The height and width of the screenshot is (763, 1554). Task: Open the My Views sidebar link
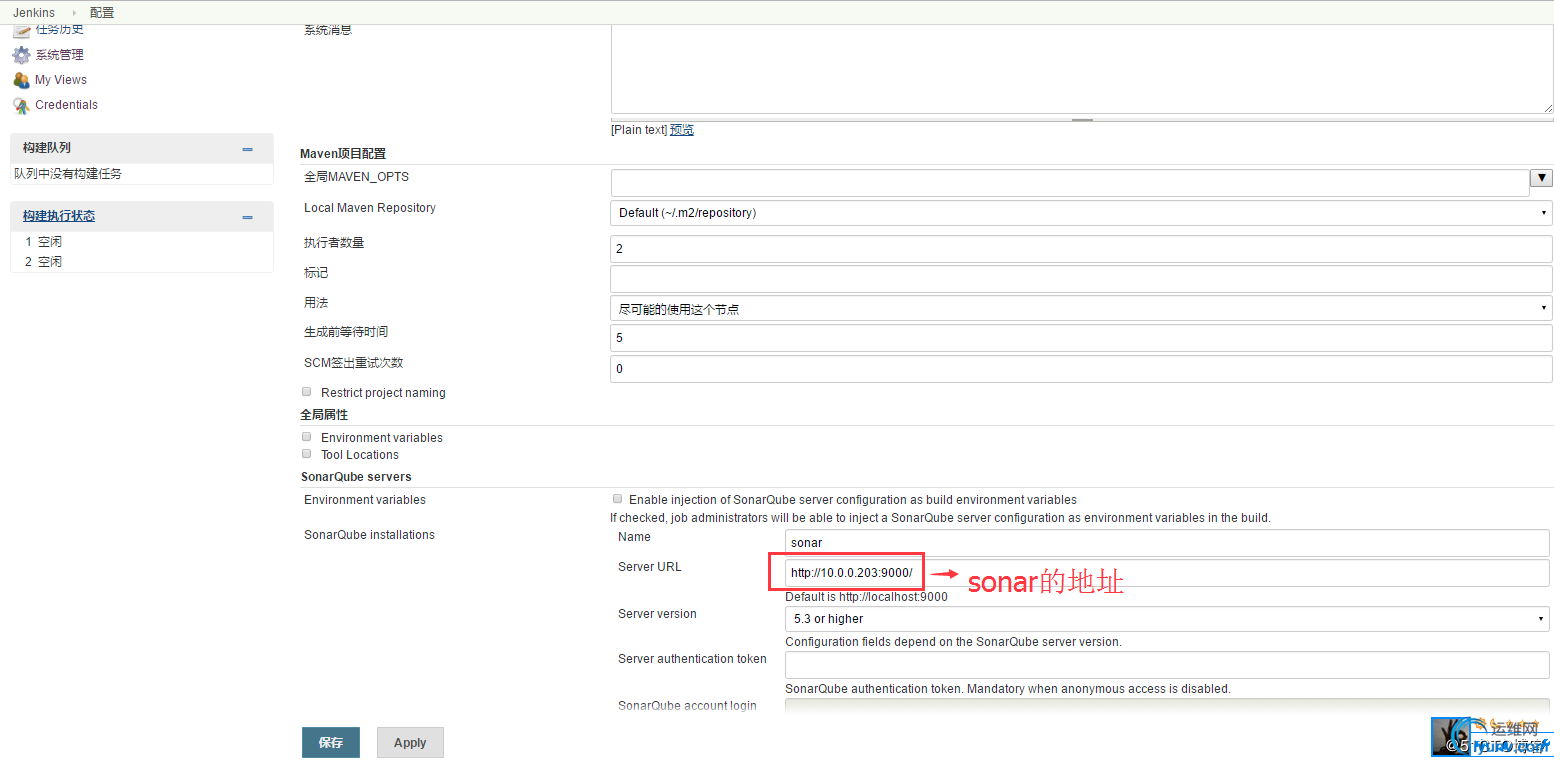[61, 80]
